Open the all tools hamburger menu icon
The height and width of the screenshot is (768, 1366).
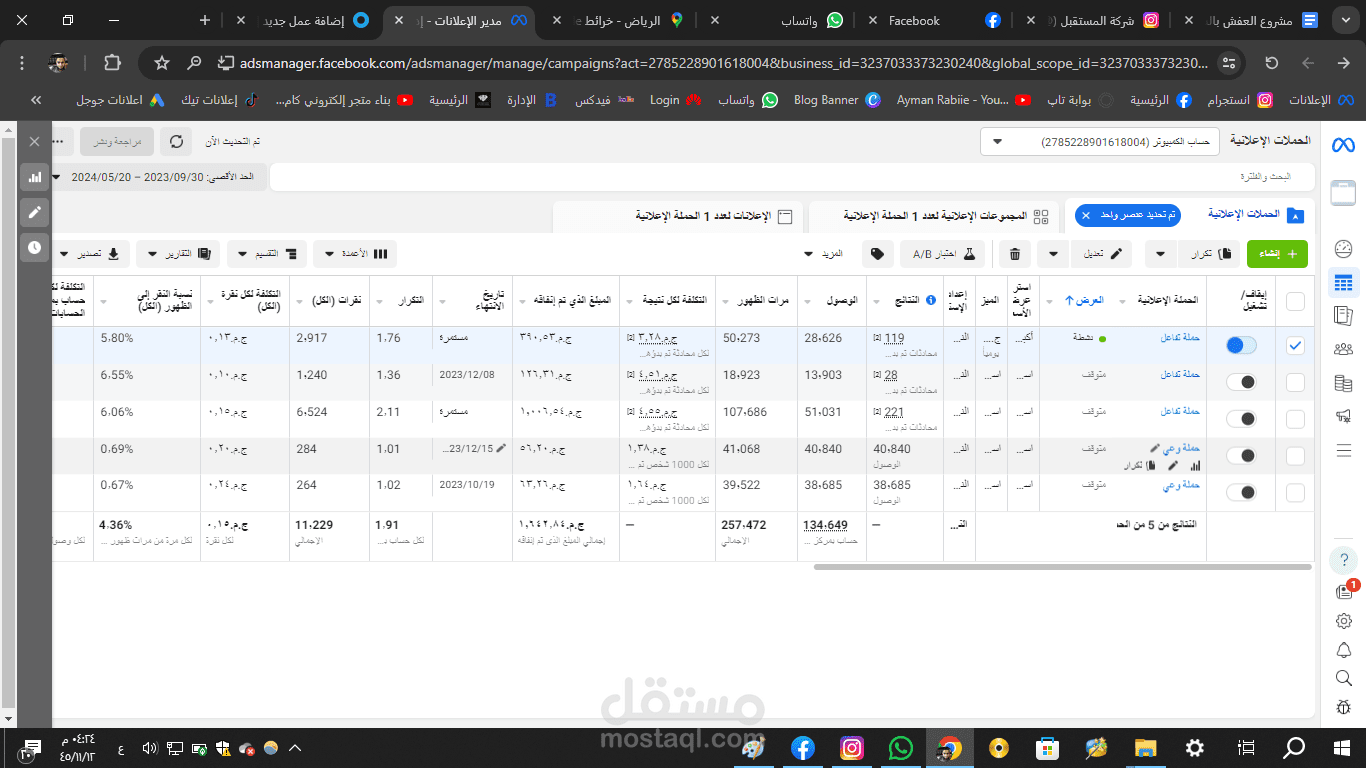(1343, 450)
